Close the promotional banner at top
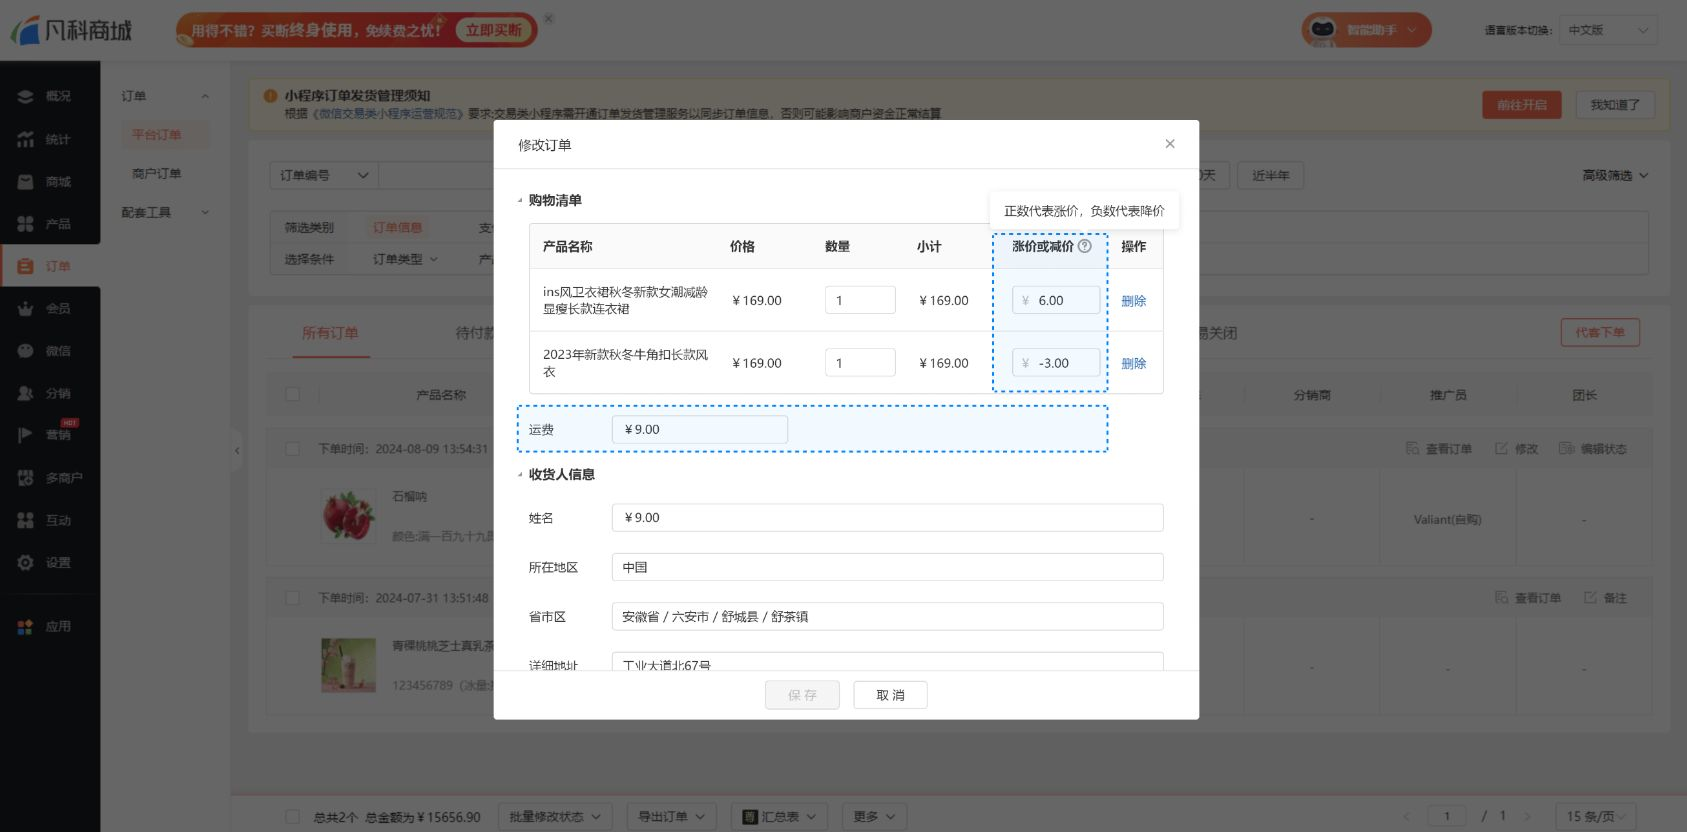Viewport: 1687px width, 832px height. pyautogui.click(x=549, y=19)
